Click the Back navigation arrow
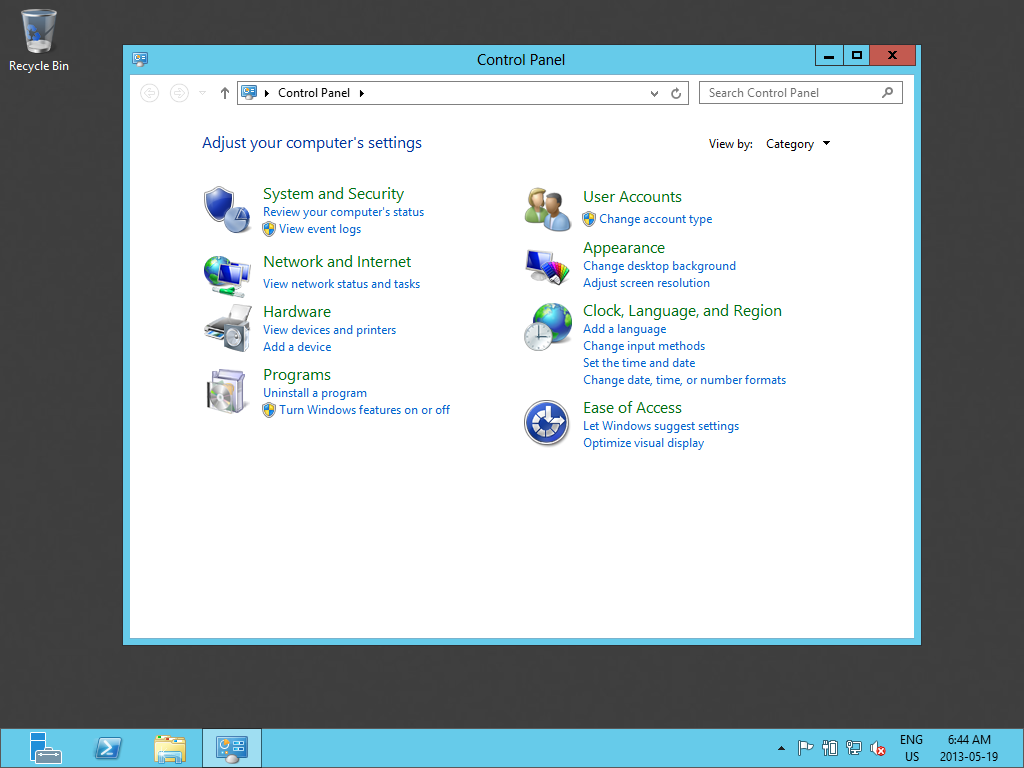The image size is (1024, 768). (150, 93)
